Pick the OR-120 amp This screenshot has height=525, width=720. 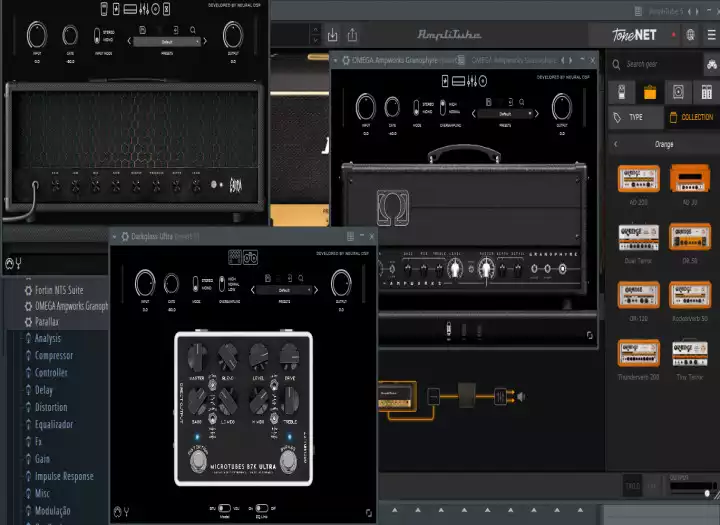point(638,295)
